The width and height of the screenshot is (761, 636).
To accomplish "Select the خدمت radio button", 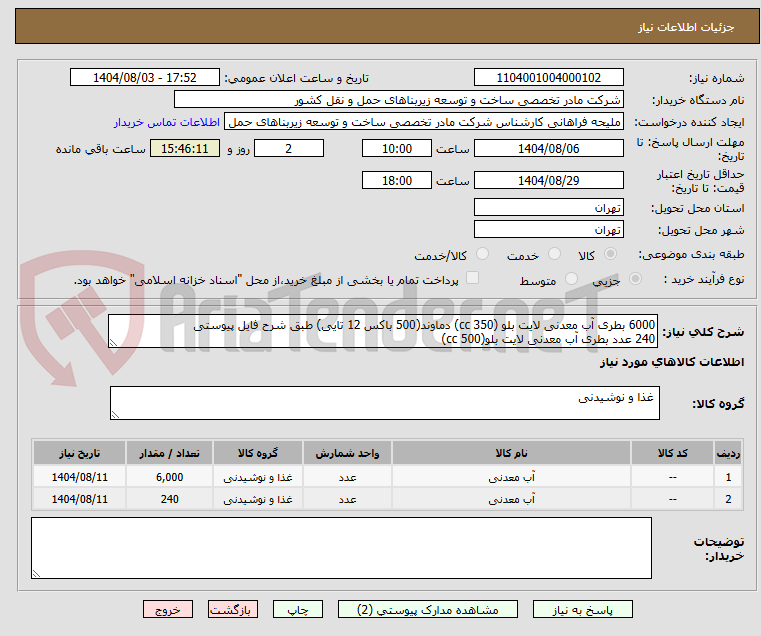I will [x=554, y=254].
